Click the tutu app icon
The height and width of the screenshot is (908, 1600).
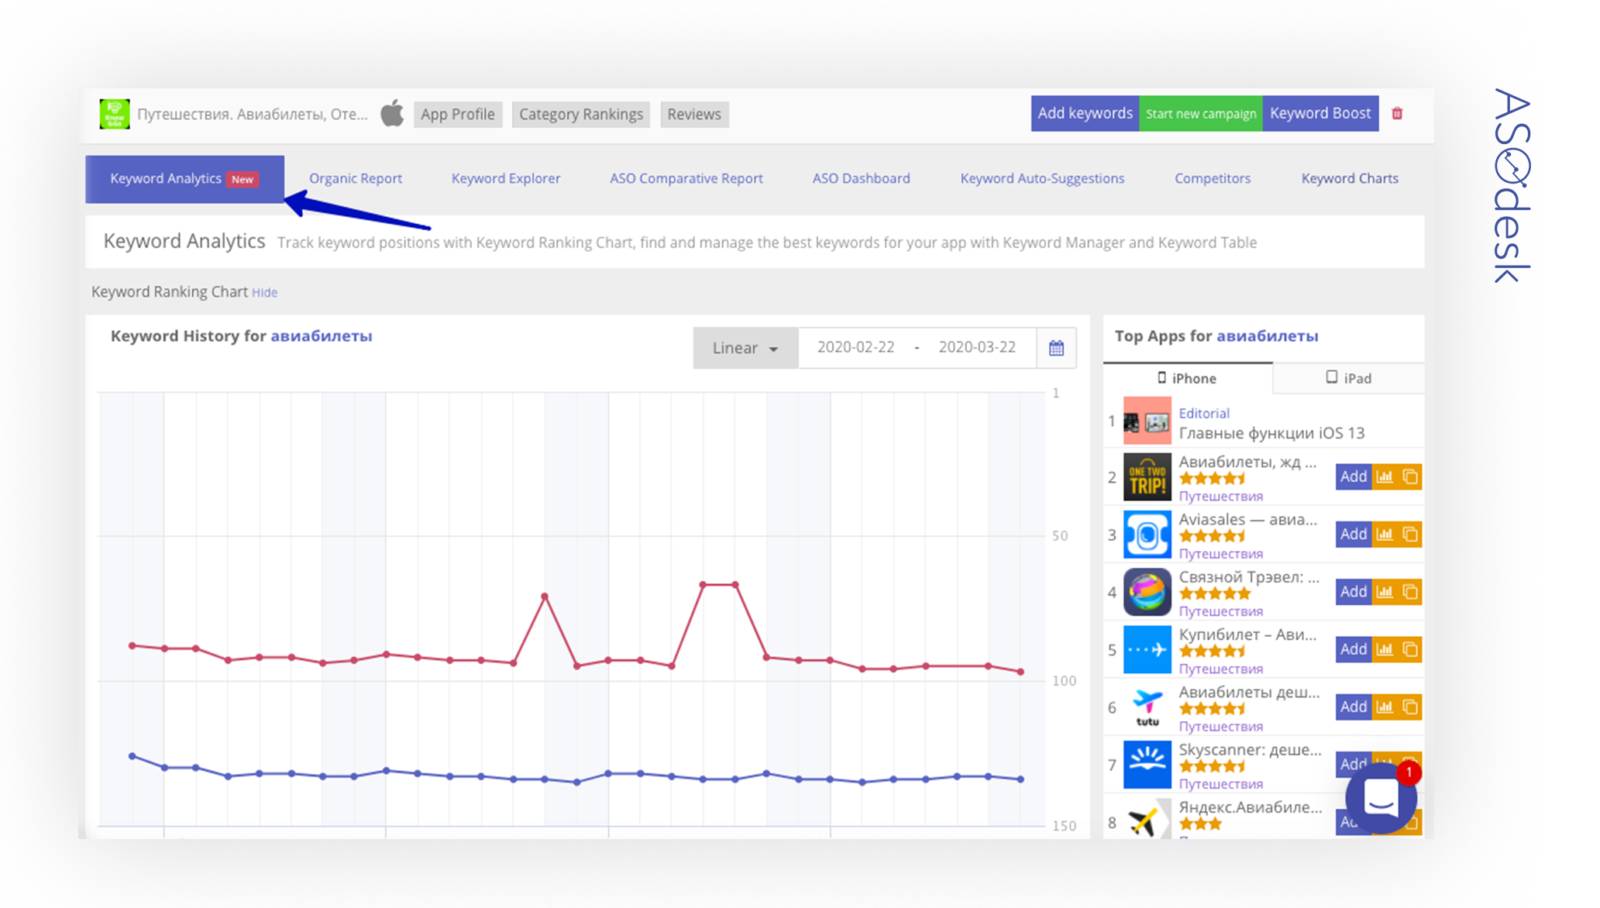click(x=1147, y=707)
